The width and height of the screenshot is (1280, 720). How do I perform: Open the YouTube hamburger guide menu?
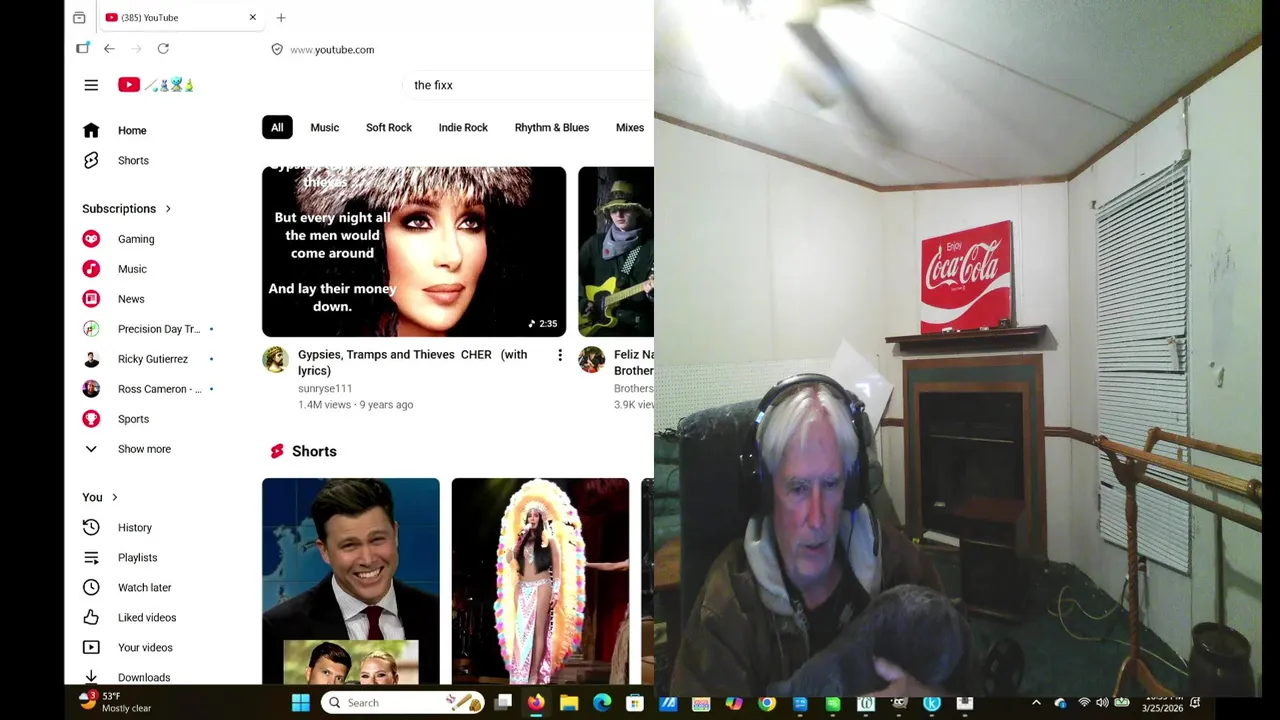(91, 85)
